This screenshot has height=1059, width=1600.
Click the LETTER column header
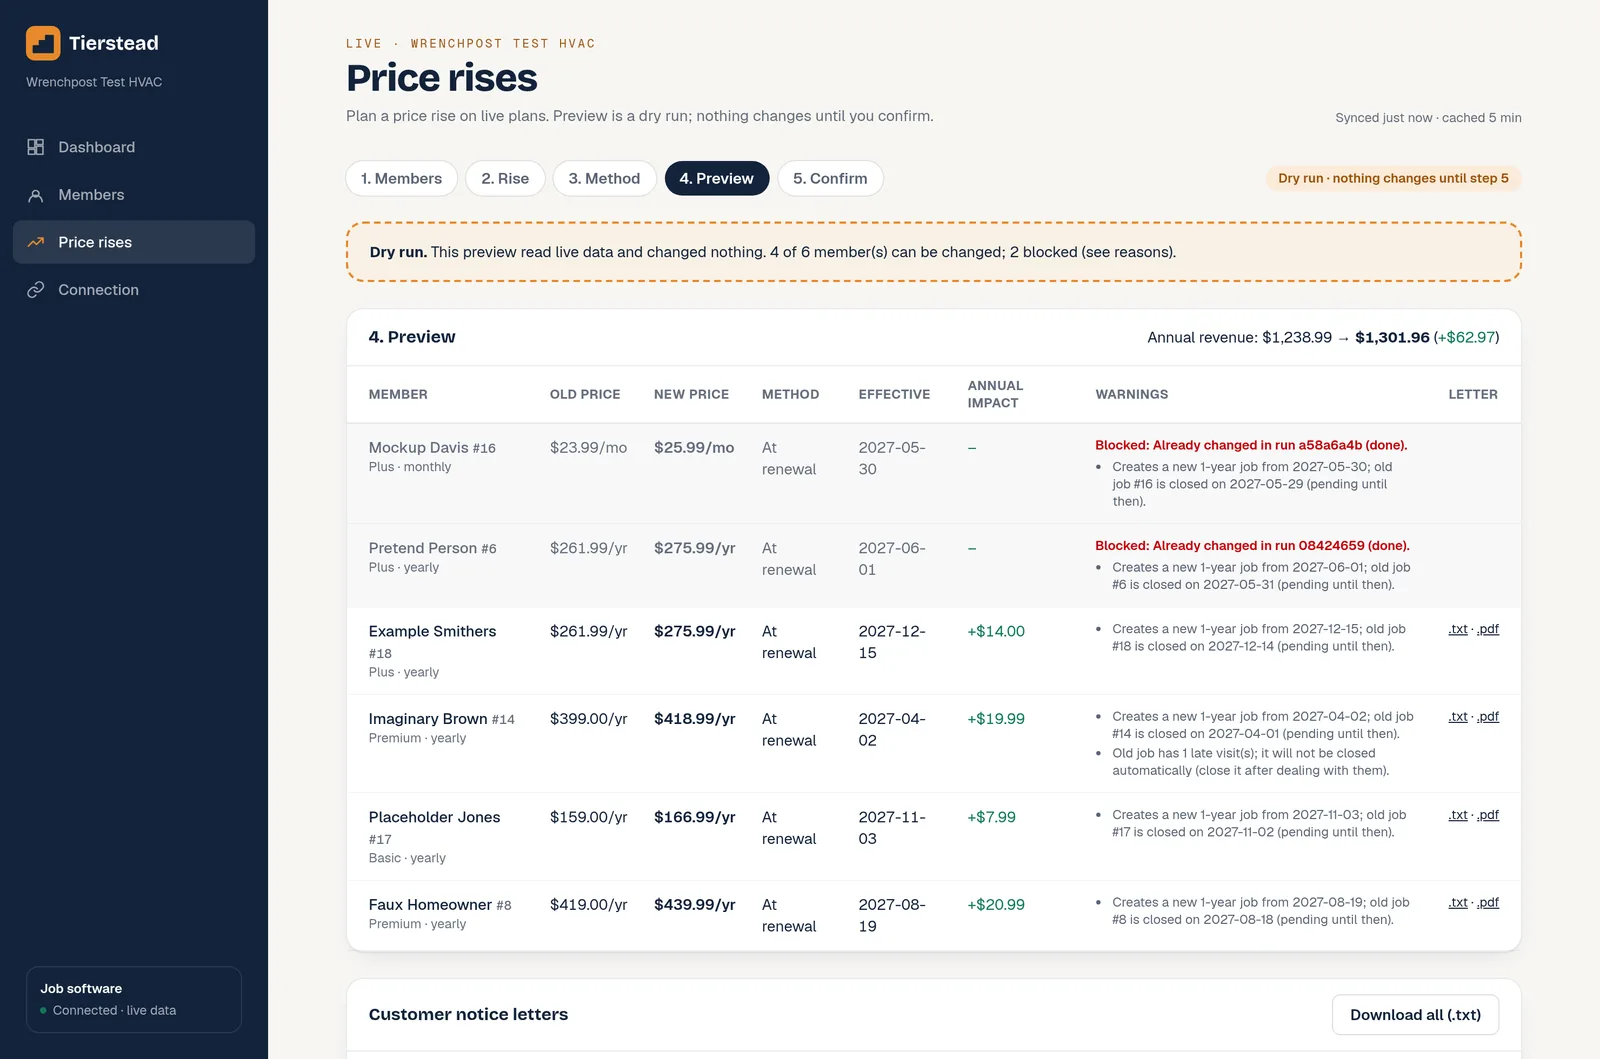pos(1473,394)
